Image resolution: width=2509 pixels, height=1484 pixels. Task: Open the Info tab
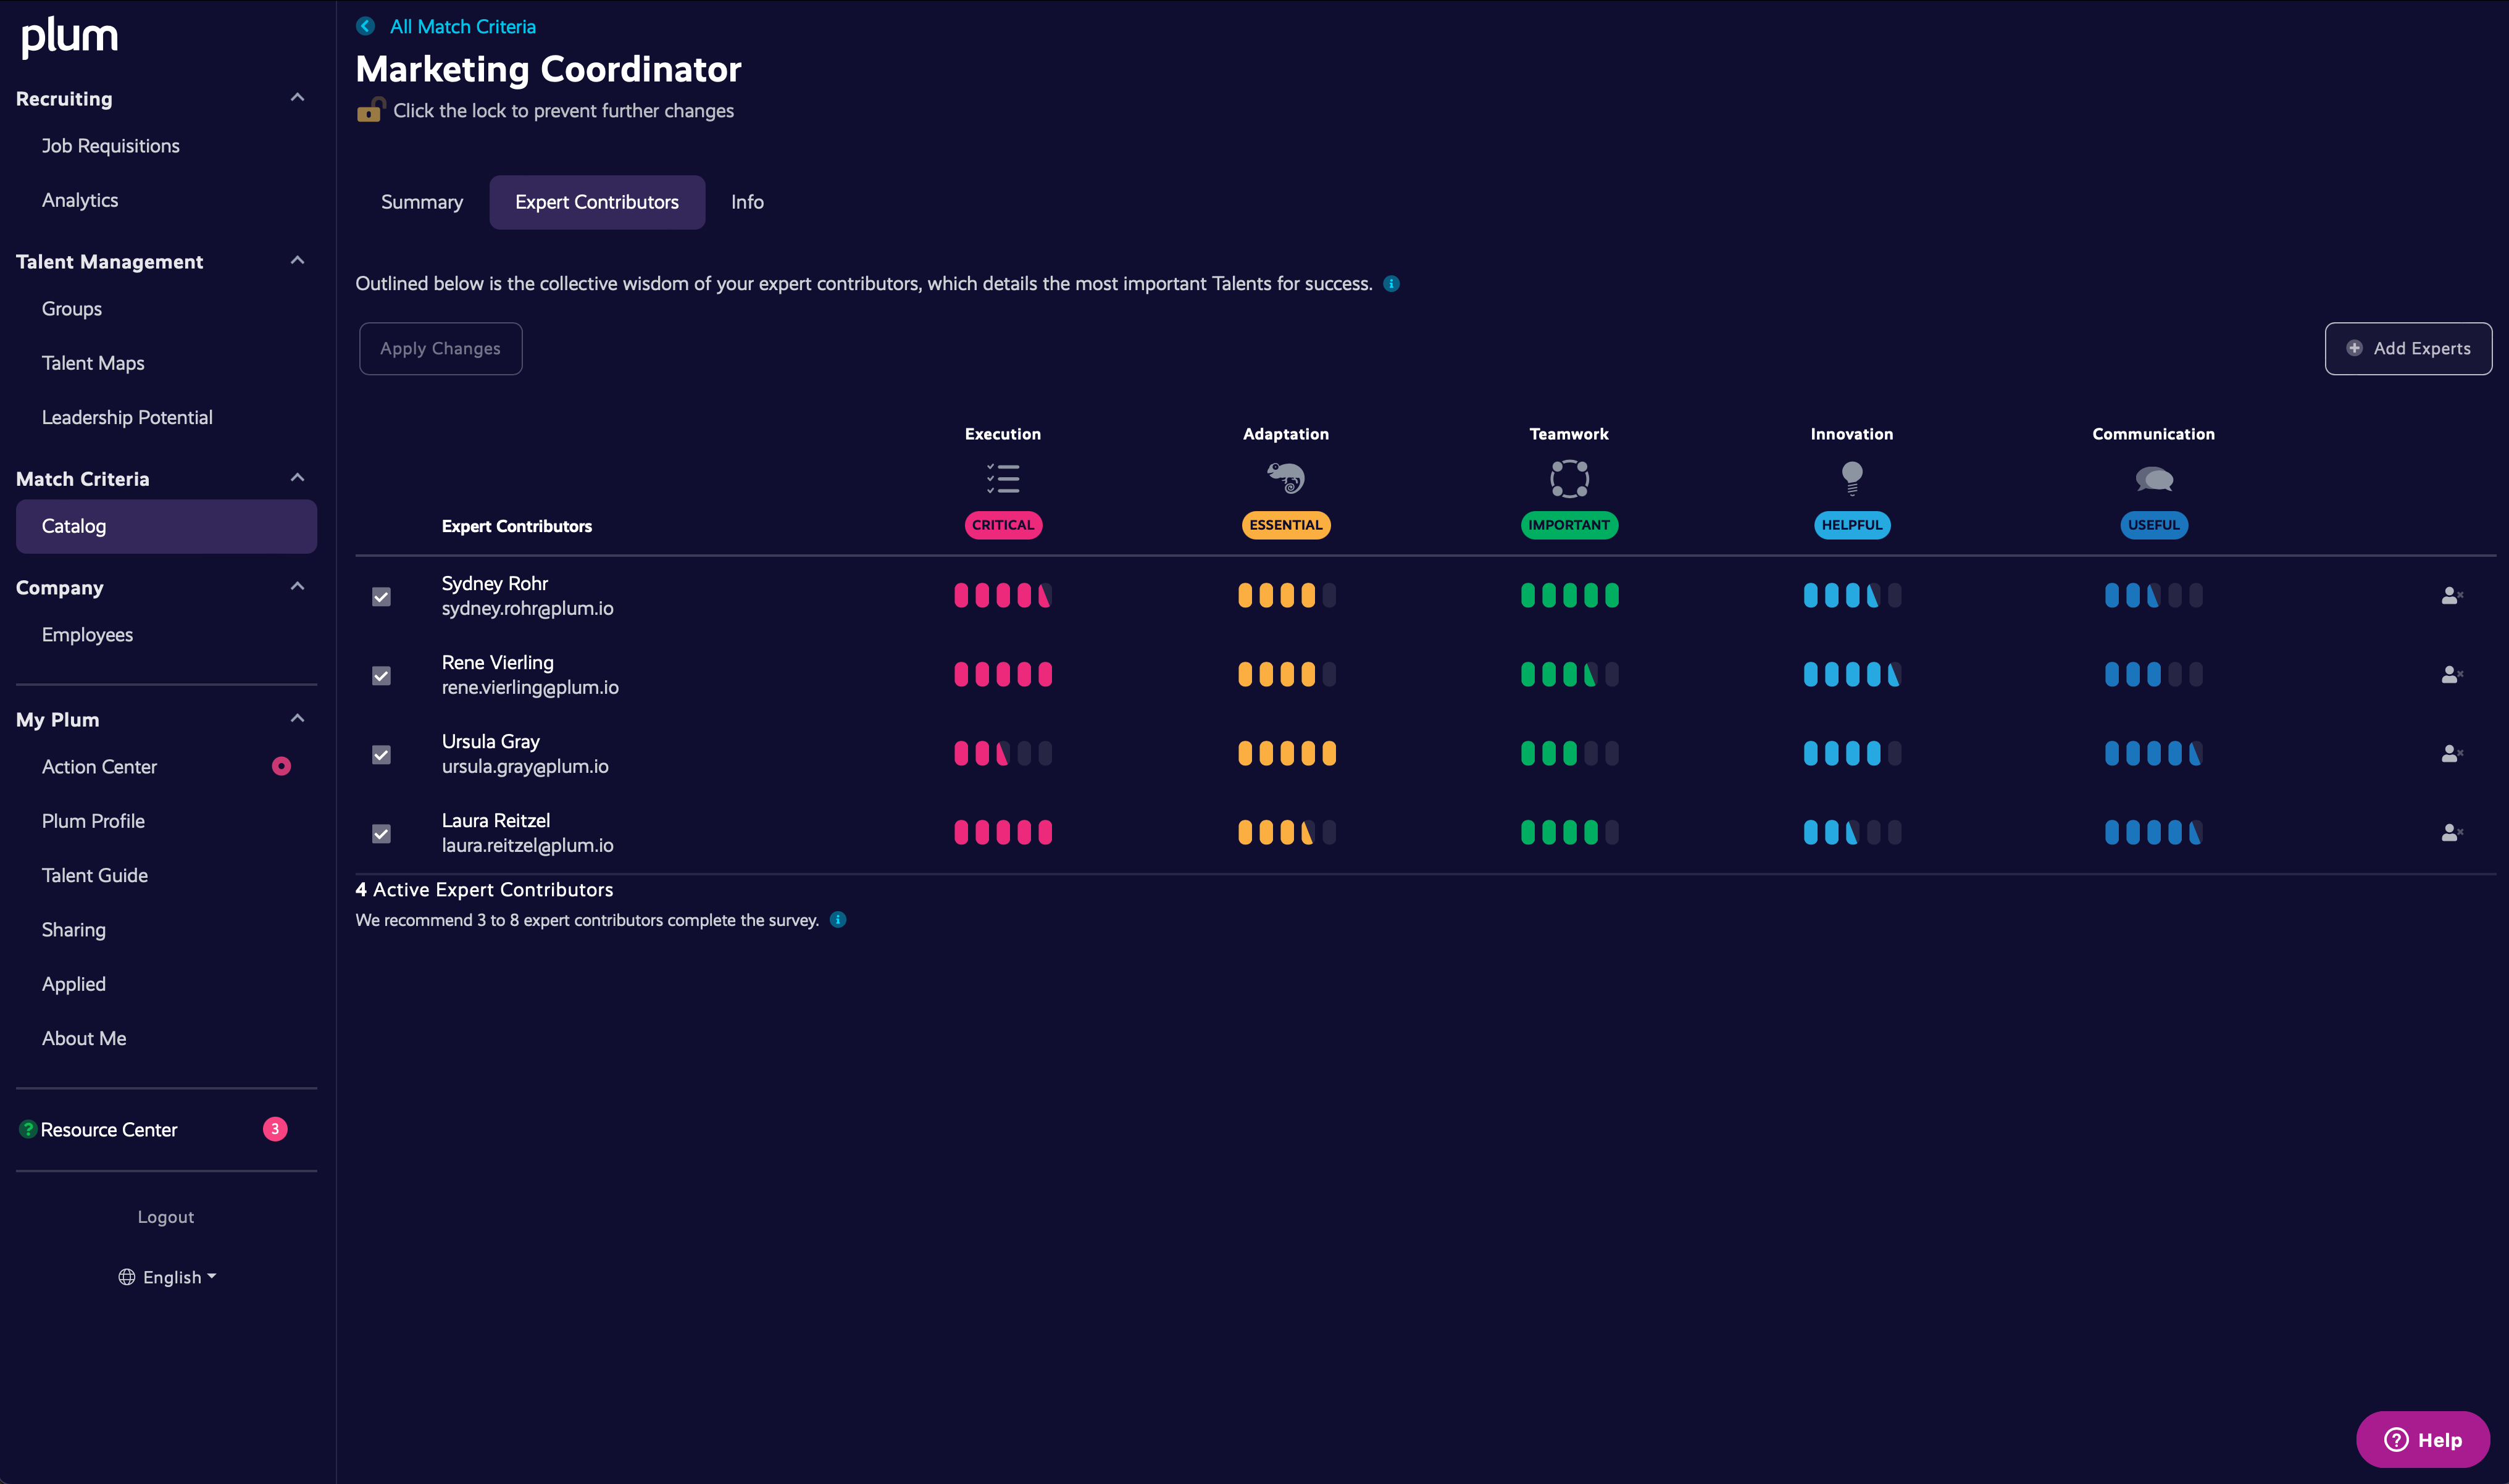pyautogui.click(x=747, y=202)
